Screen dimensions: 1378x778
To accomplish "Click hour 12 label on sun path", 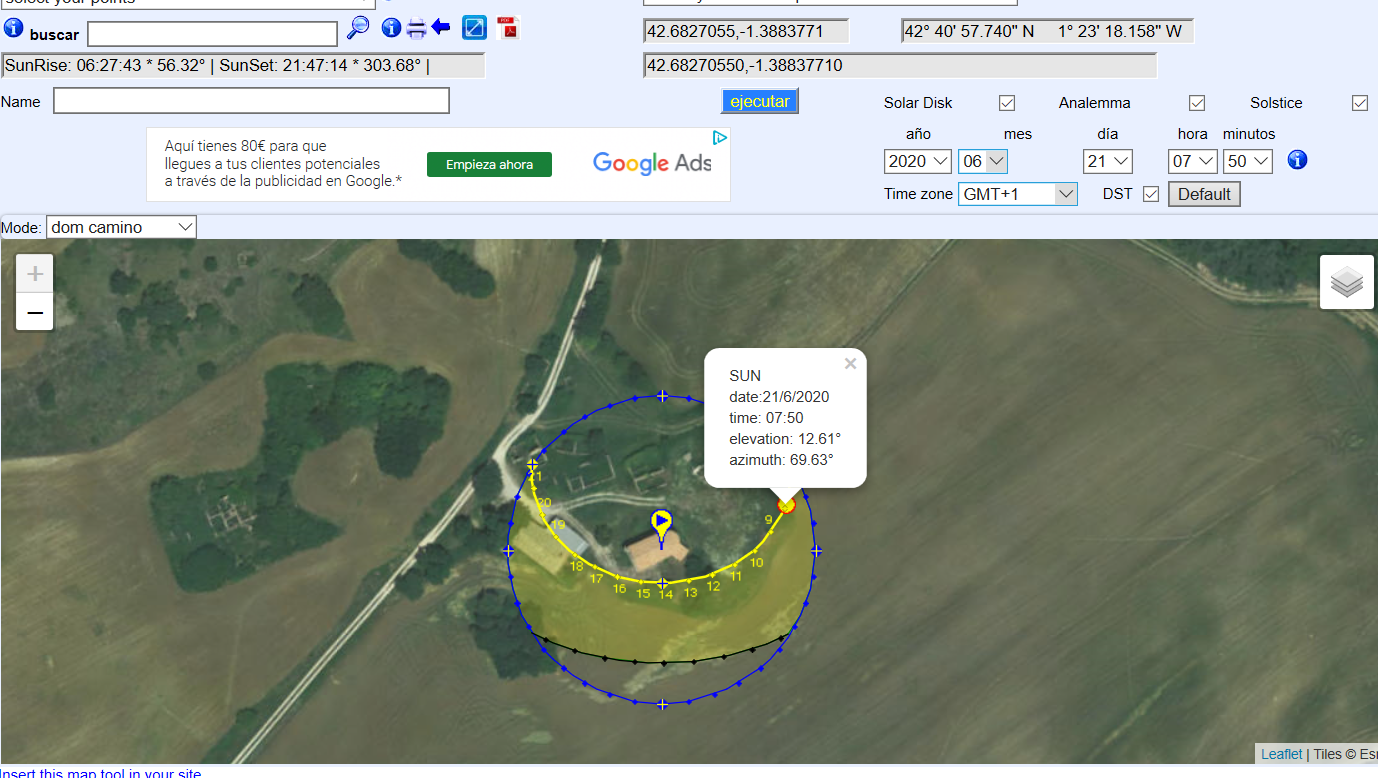I will pos(713,586).
